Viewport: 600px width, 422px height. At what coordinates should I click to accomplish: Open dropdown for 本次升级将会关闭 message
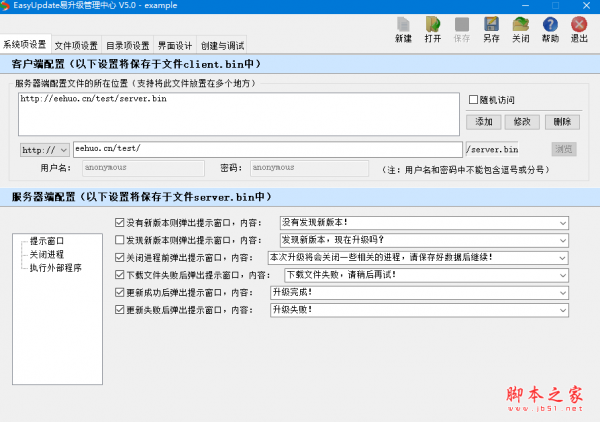562,258
